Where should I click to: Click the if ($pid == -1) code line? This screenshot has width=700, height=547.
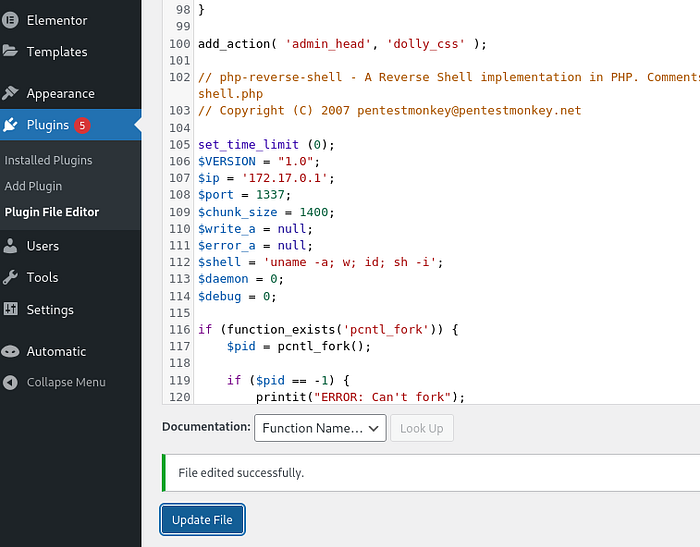tap(288, 380)
